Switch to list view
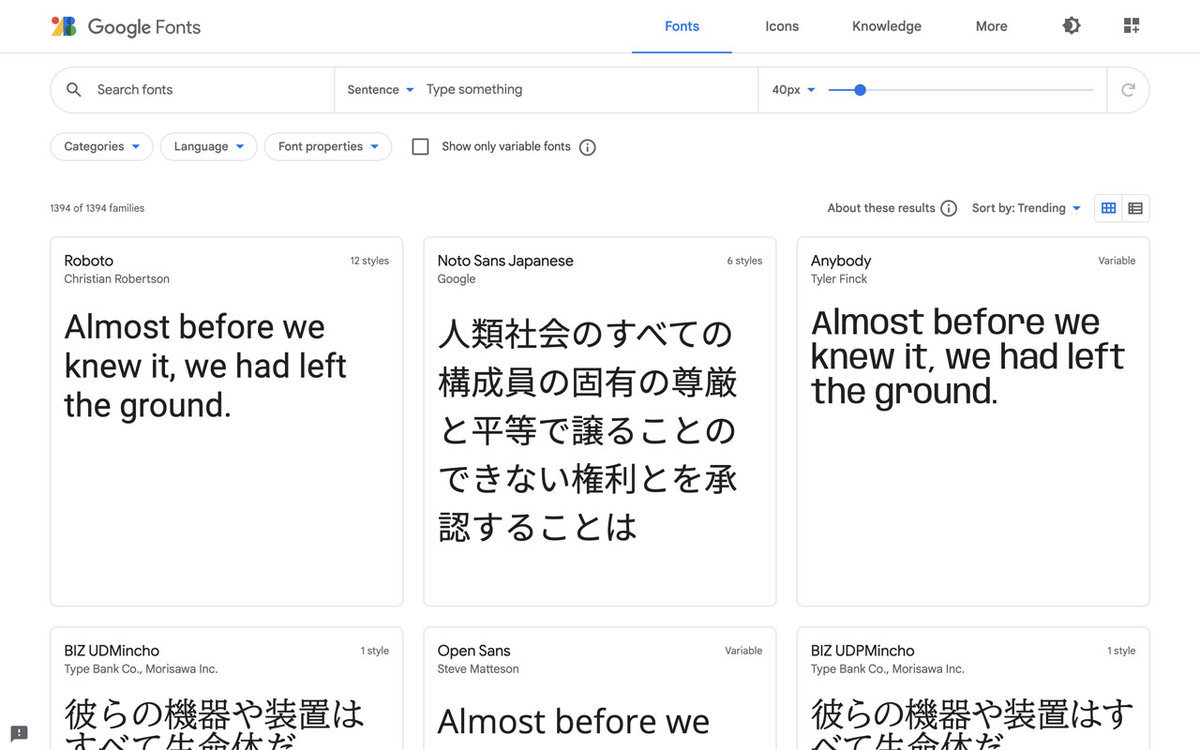Screen dimensions: 1200x750 point(1135,208)
